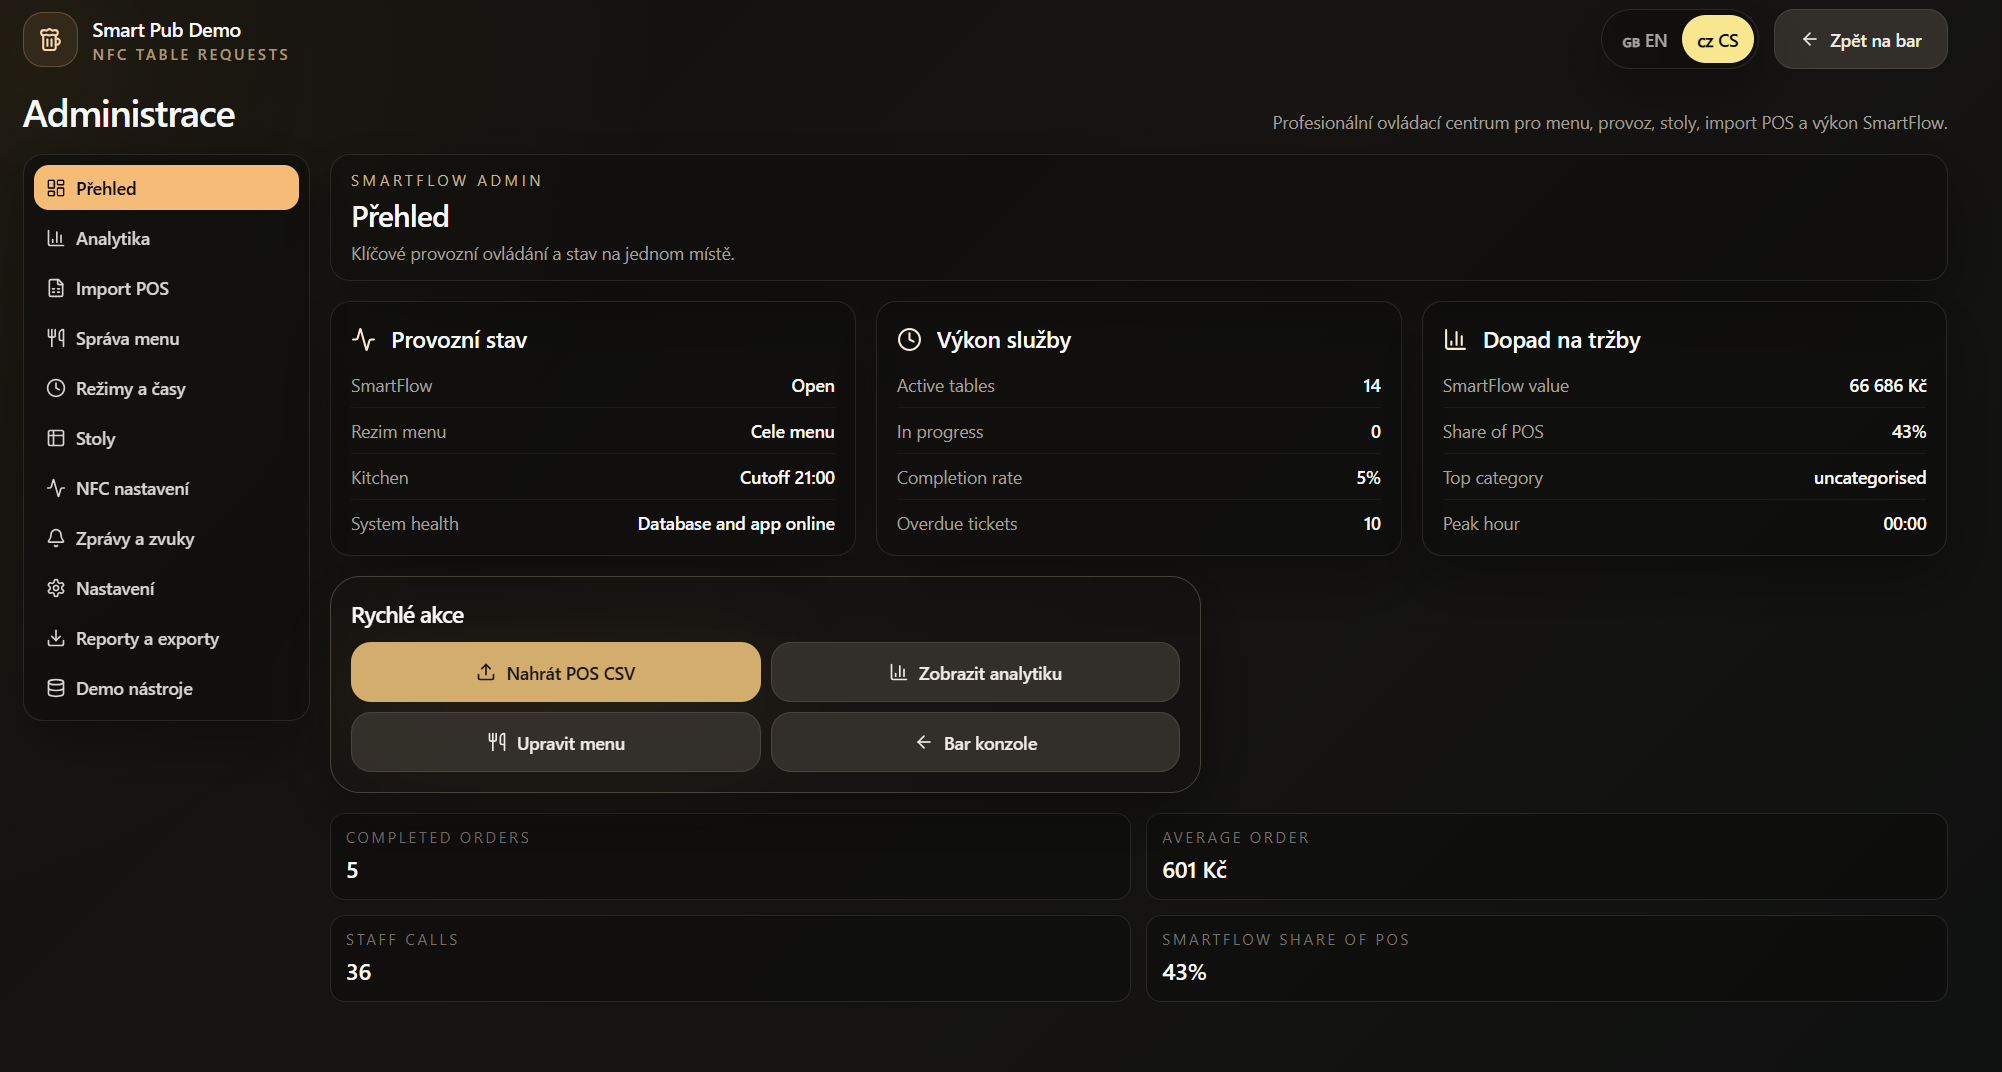Click the Administrace page heading
The height and width of the screenshot is (1072, 2002).
[129, 114]
